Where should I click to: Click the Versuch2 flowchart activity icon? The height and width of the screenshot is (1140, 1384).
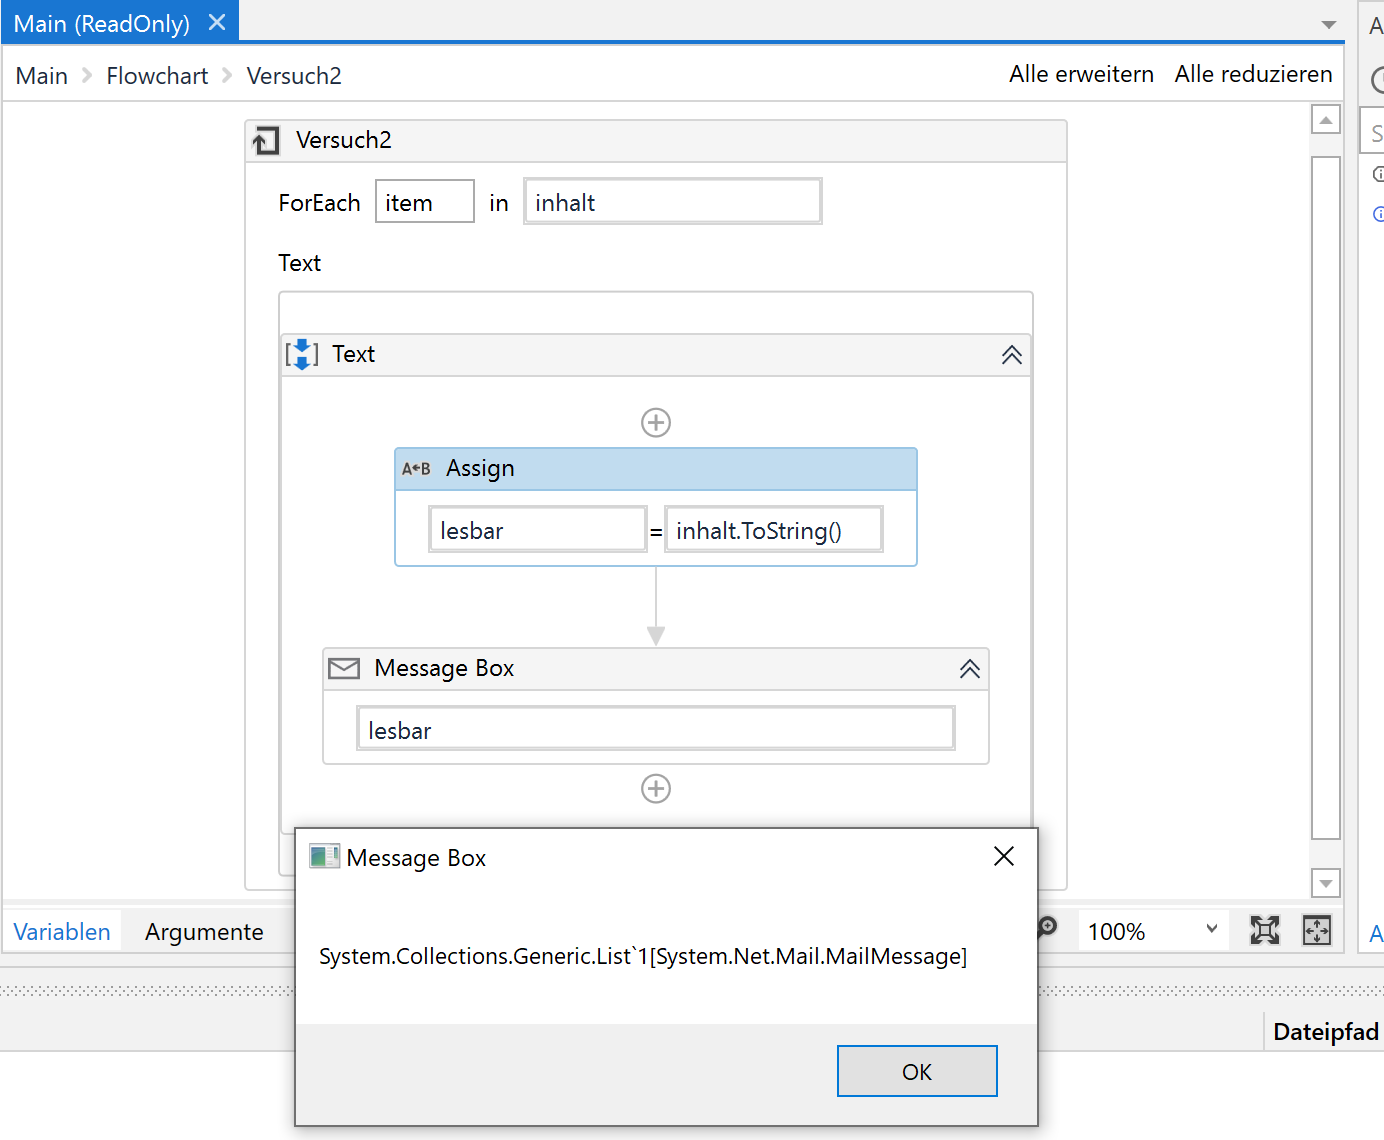point(265,140)
